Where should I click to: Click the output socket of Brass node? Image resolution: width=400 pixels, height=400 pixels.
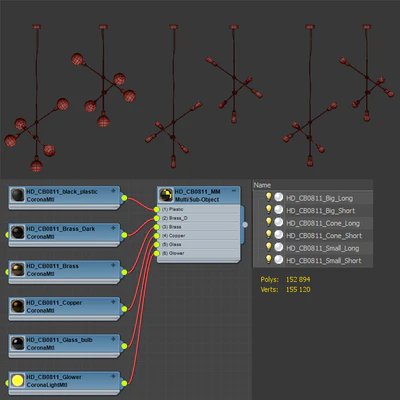coord(124,272)
